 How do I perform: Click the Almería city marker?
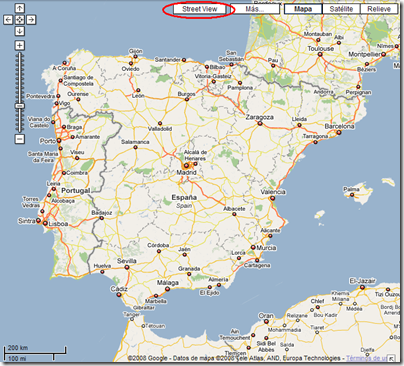point(219,285)
